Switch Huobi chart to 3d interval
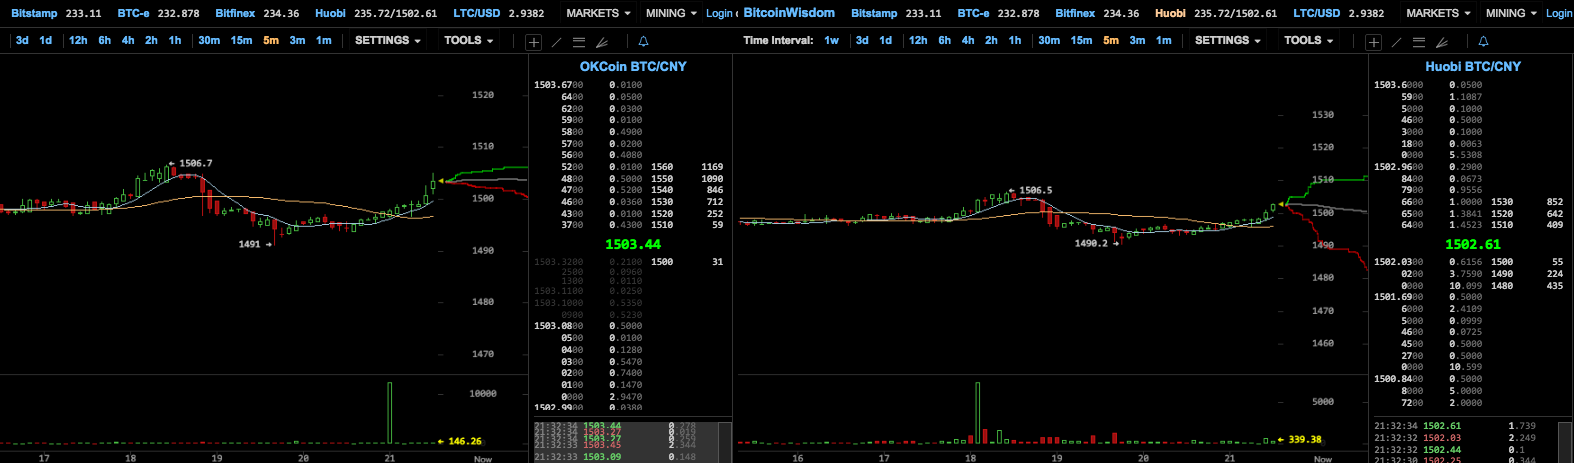Image resolution: width=1574 pixels, height=464 pixels. click(862, 40)
